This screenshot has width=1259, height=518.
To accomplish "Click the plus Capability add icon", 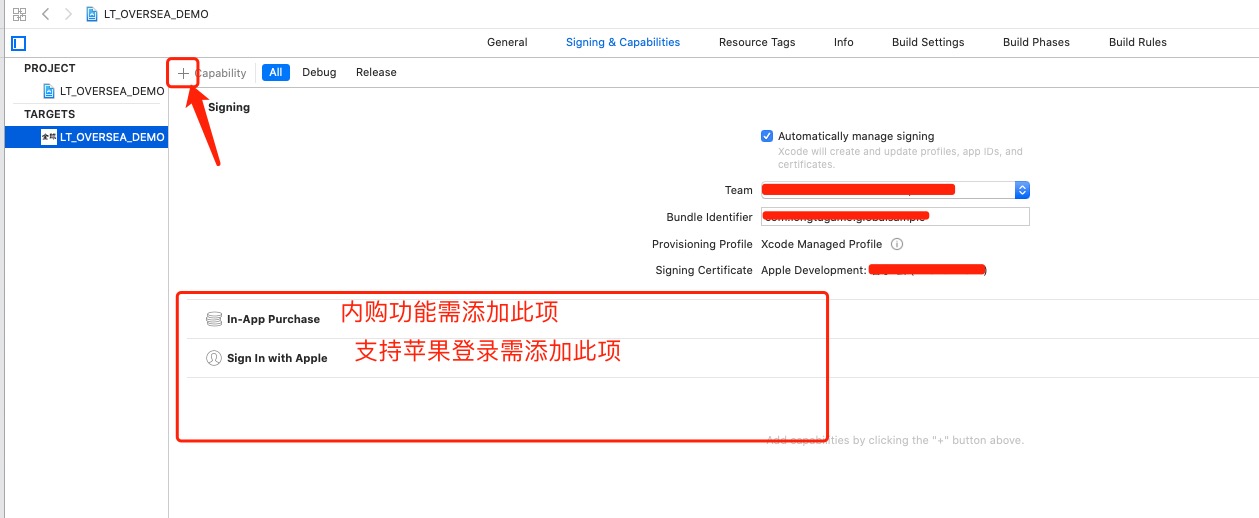I will tap(183, 73).
